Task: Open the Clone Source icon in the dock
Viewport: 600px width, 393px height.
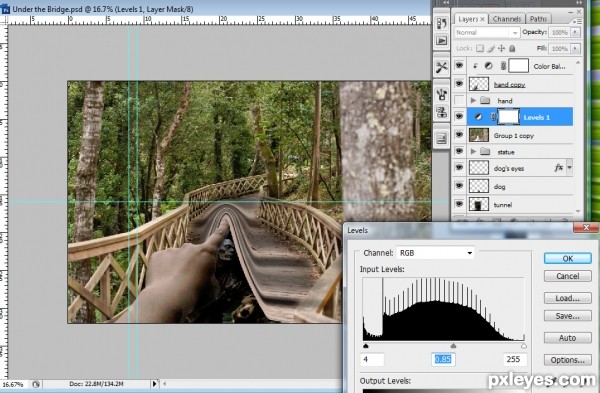Action: point(442,112)
